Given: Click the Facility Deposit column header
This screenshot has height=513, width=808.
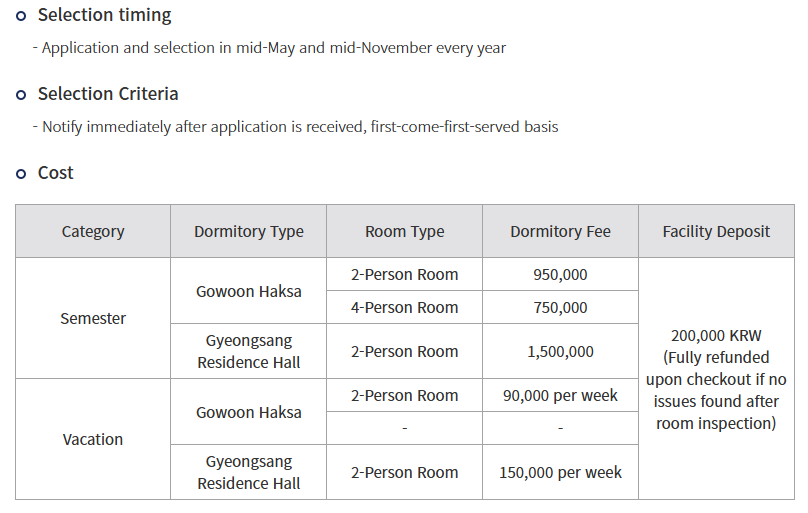Looking at the screenshot, I should coord(716,232).
